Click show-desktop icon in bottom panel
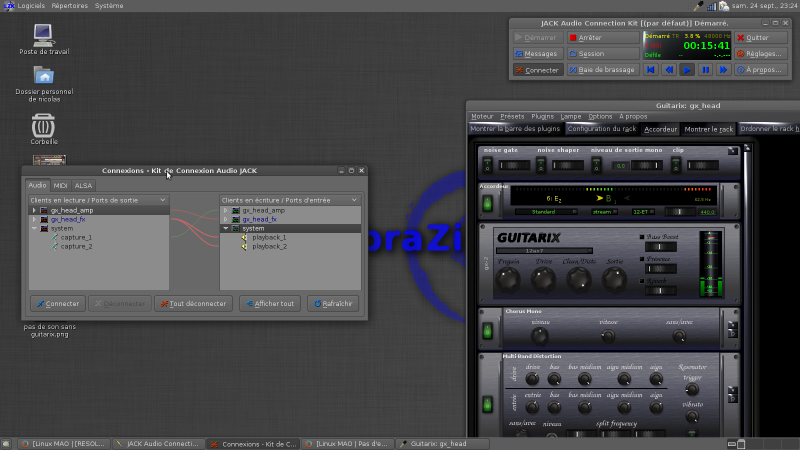 click(6, 444)
